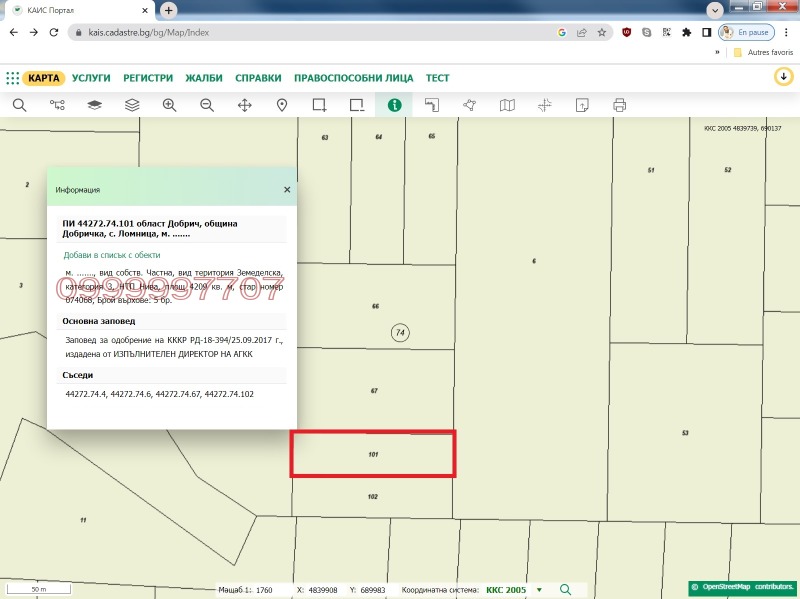The width and height of the screenshot is (800, 599).
Task: Open the OpenStreetMap contributors link
Action: tap(744, 588)
